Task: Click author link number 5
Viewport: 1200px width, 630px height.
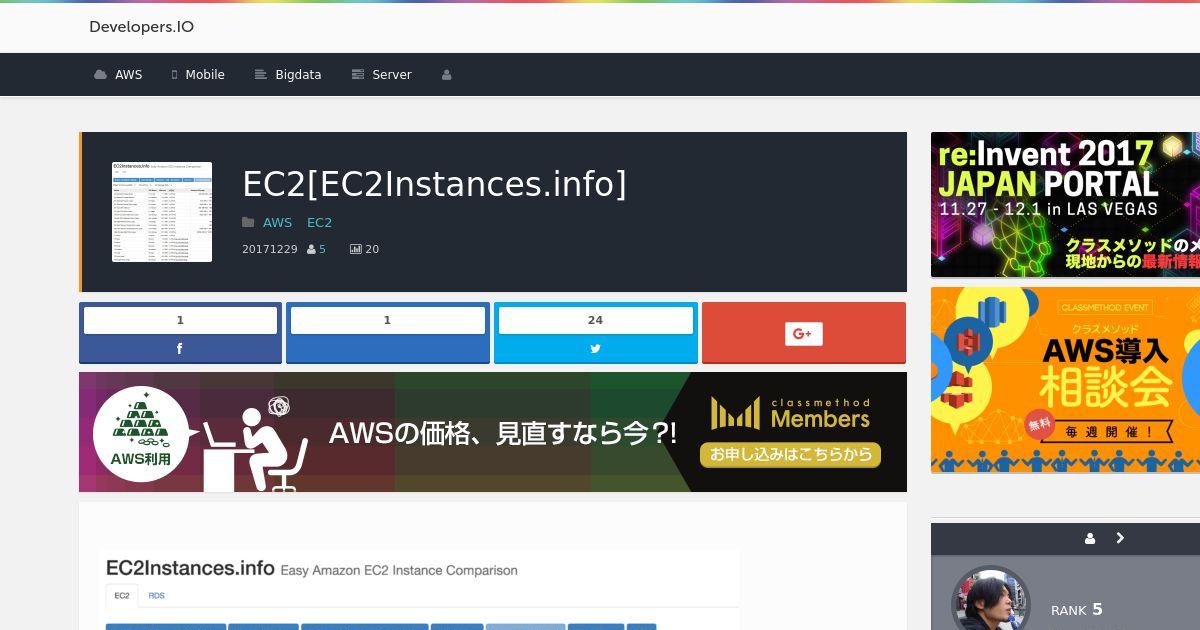Action: coord(322,249)
